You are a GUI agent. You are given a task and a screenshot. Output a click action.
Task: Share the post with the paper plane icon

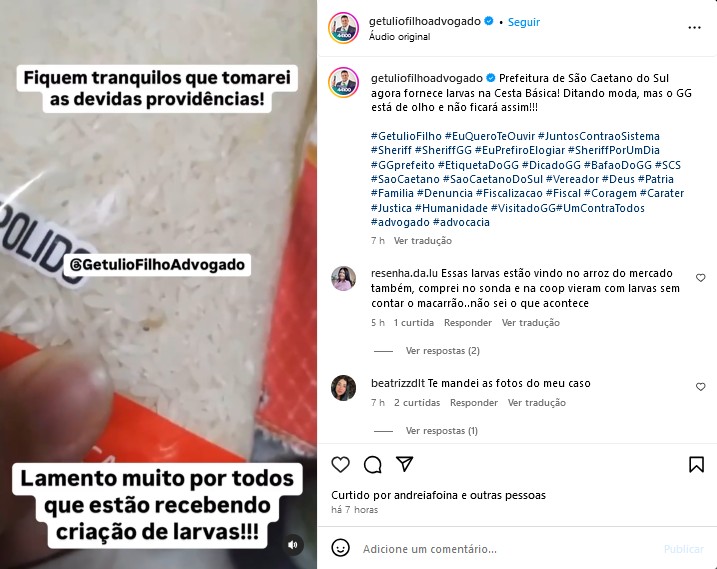405,464
